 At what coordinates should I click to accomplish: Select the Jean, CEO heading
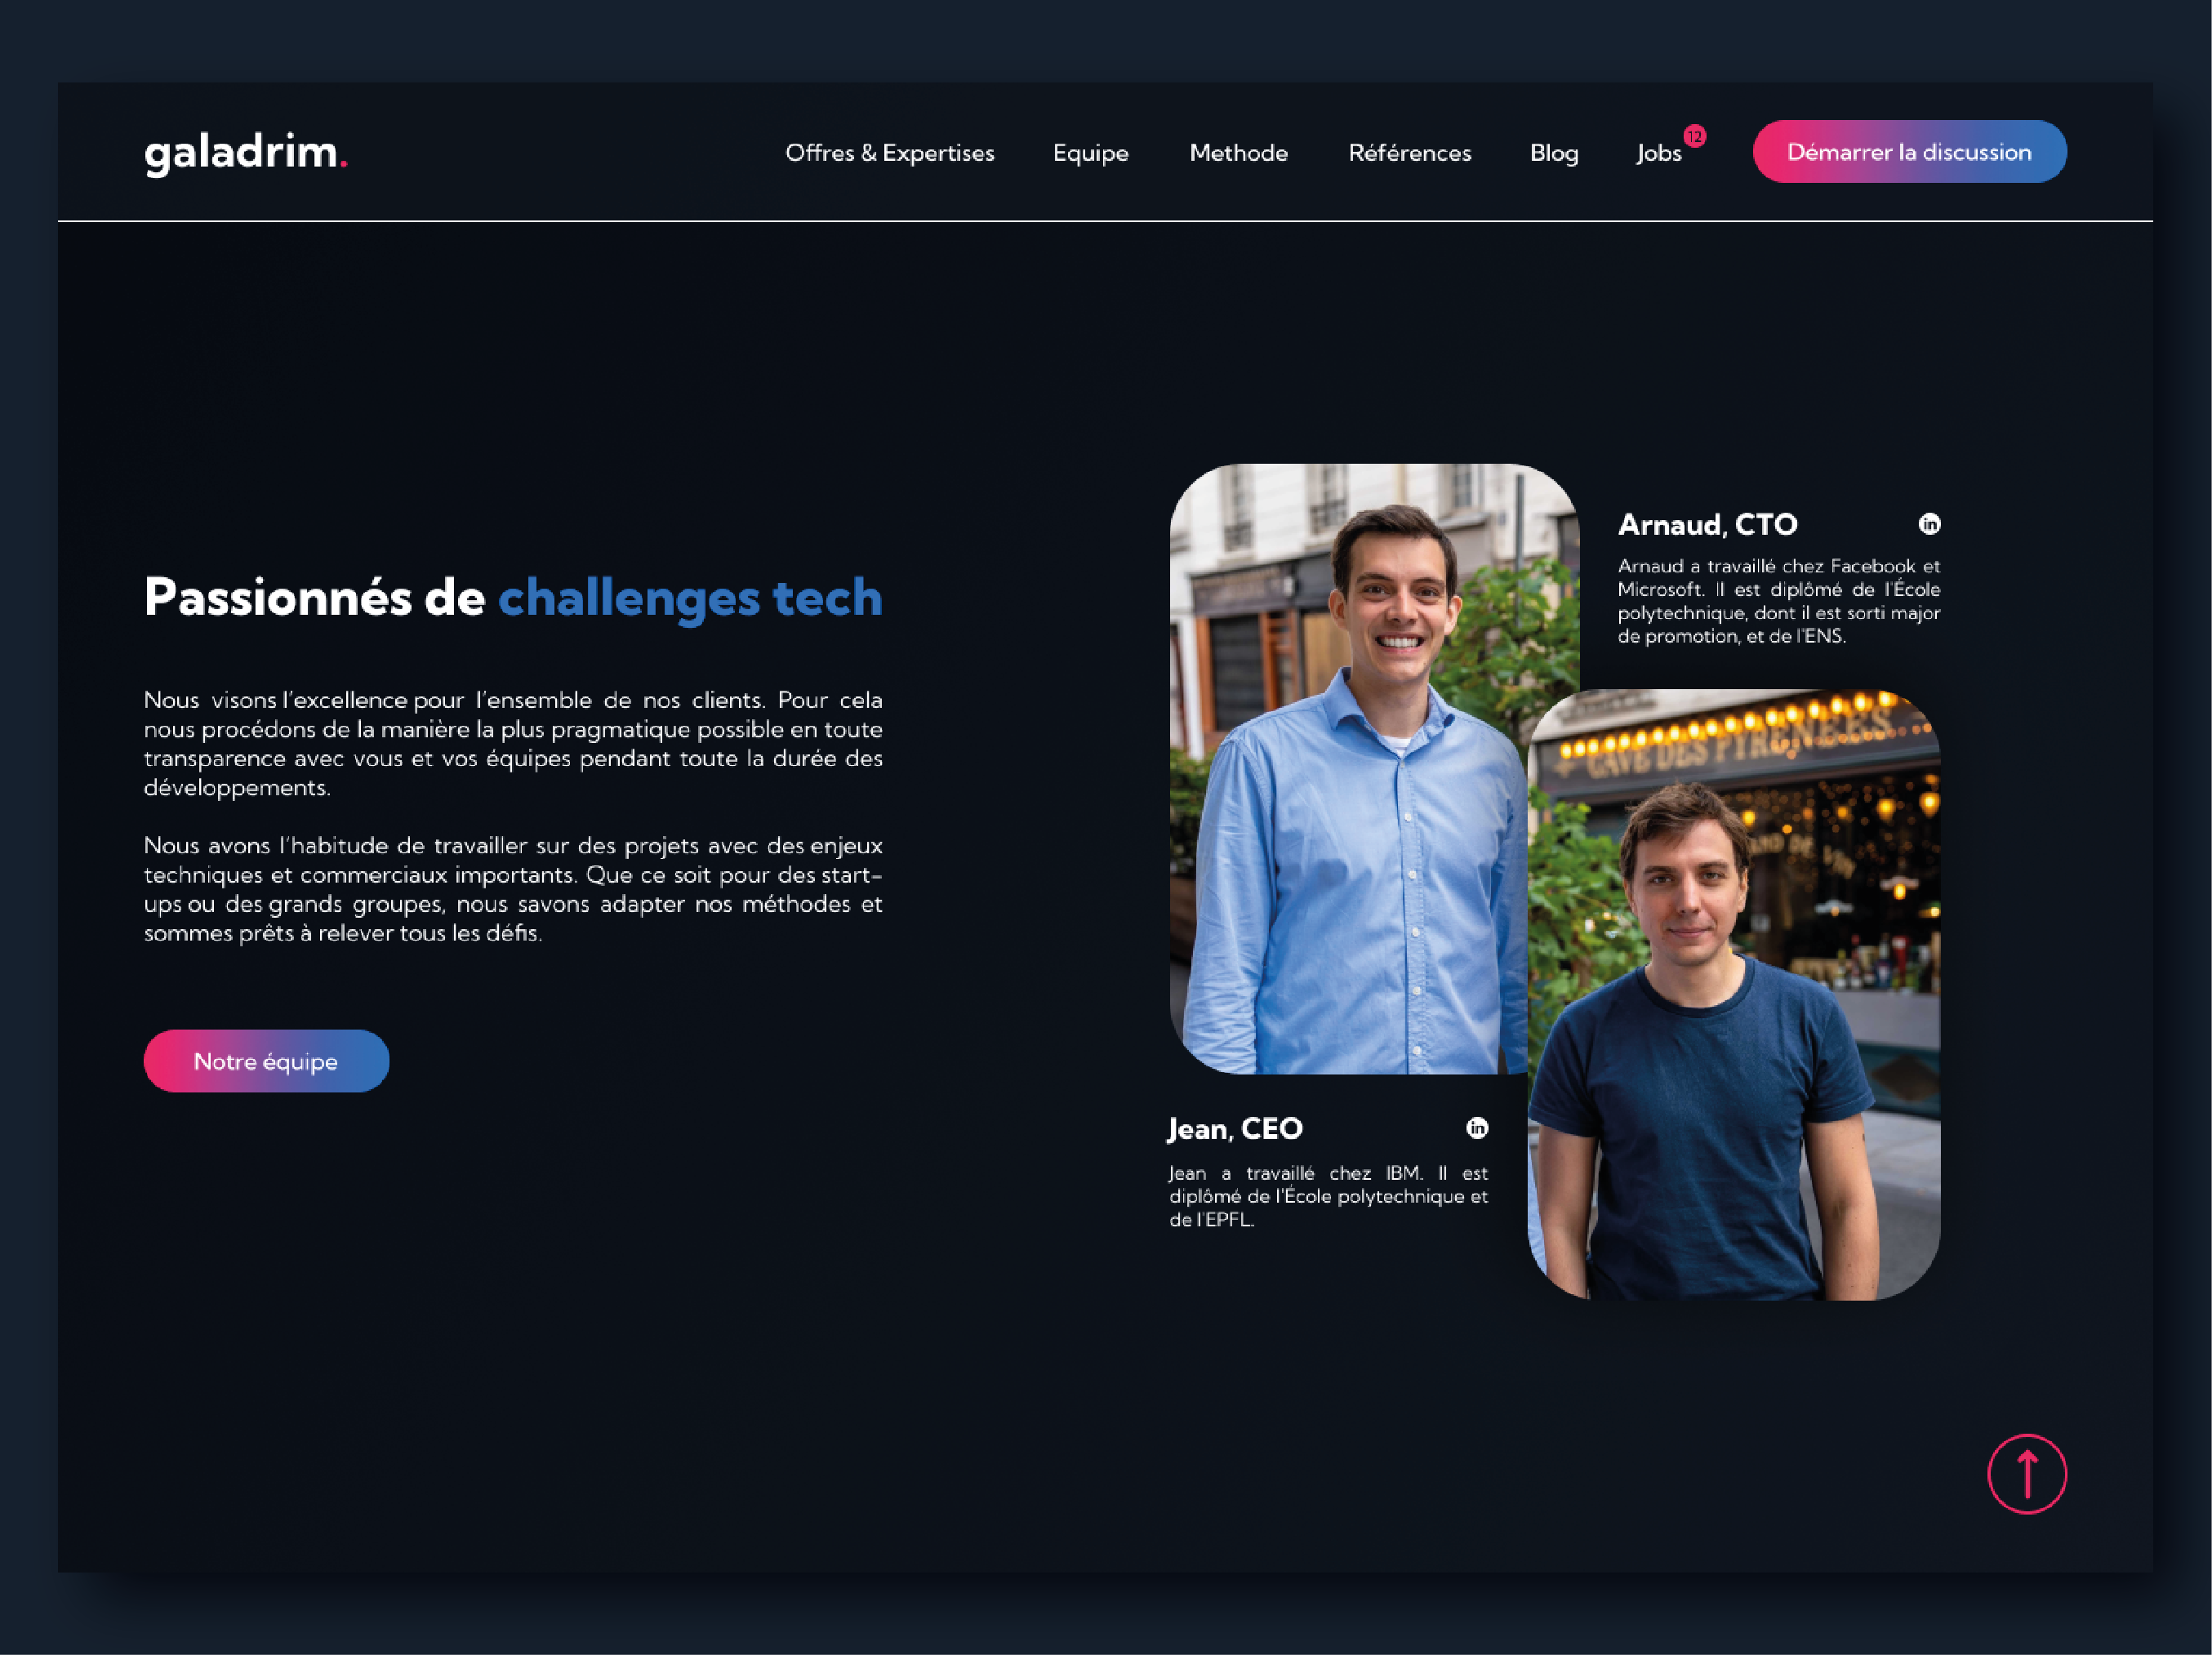point(1235,1129)
